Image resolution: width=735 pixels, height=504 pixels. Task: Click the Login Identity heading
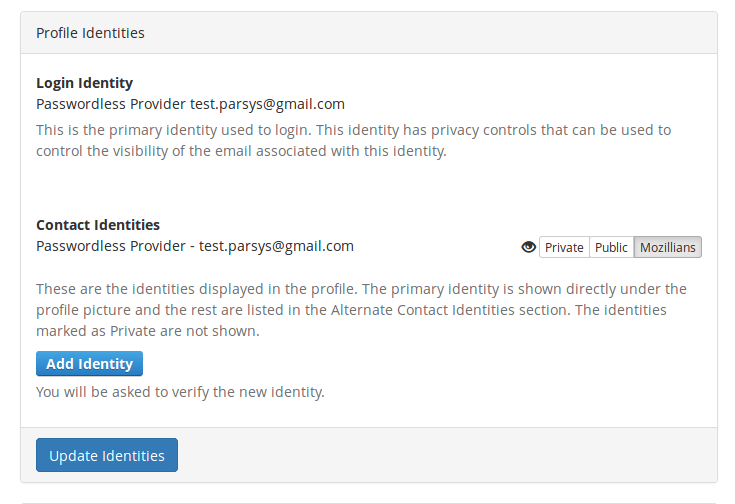click(84, 83)
